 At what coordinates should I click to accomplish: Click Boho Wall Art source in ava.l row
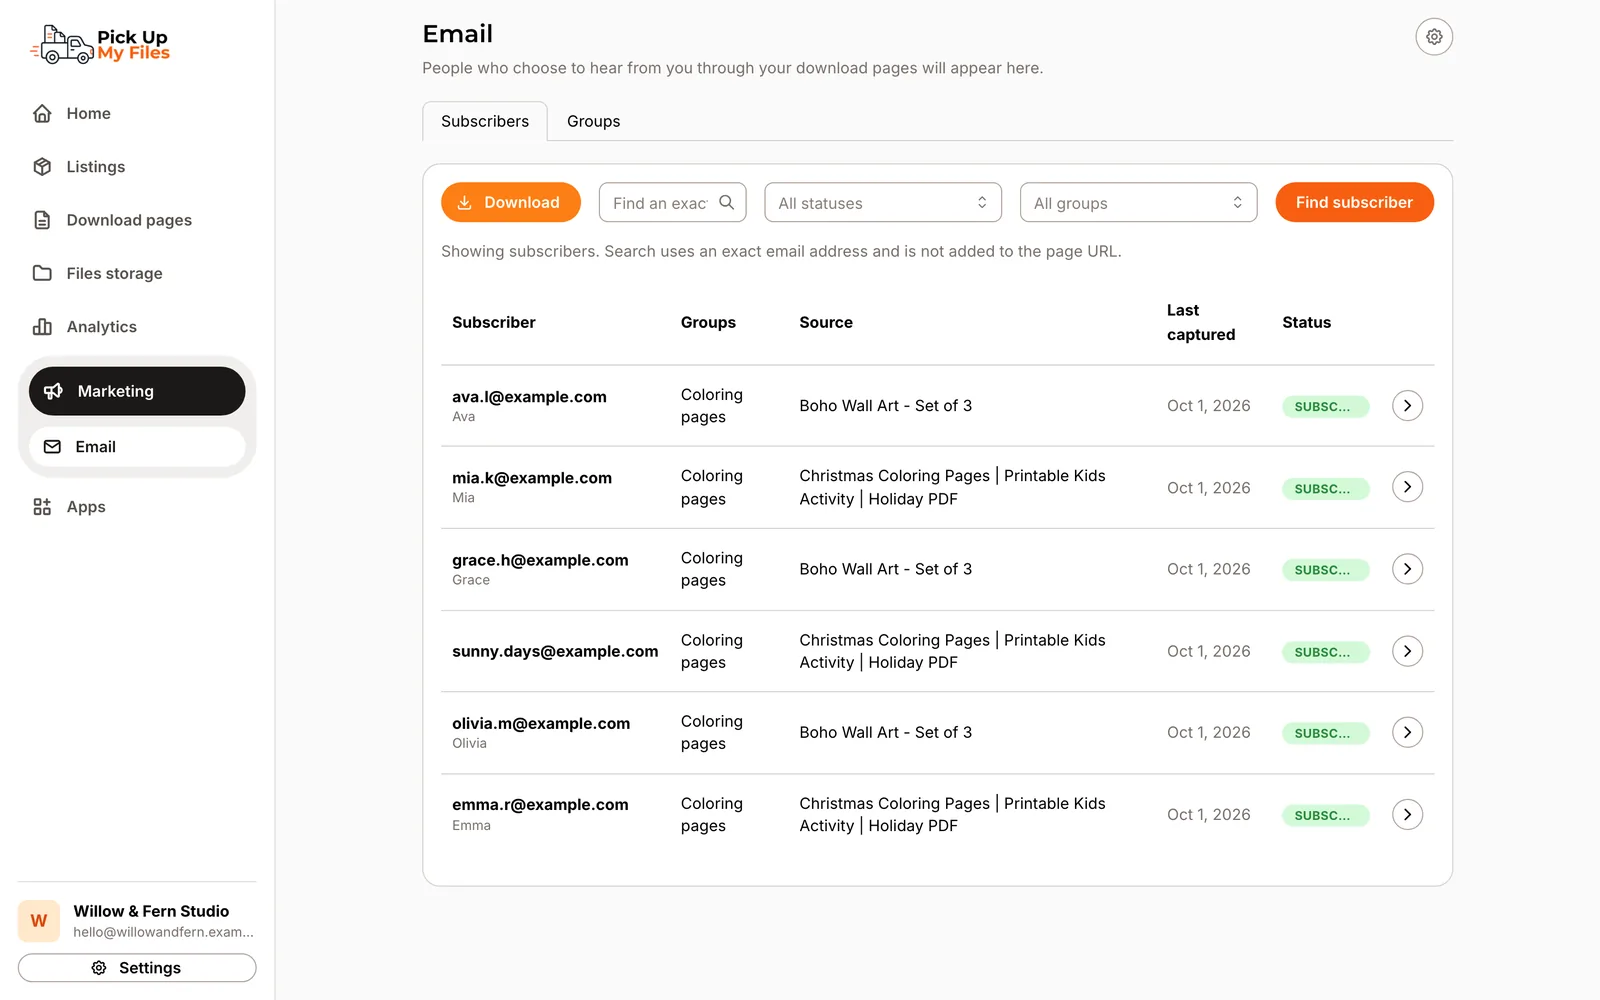pos(885,405)
